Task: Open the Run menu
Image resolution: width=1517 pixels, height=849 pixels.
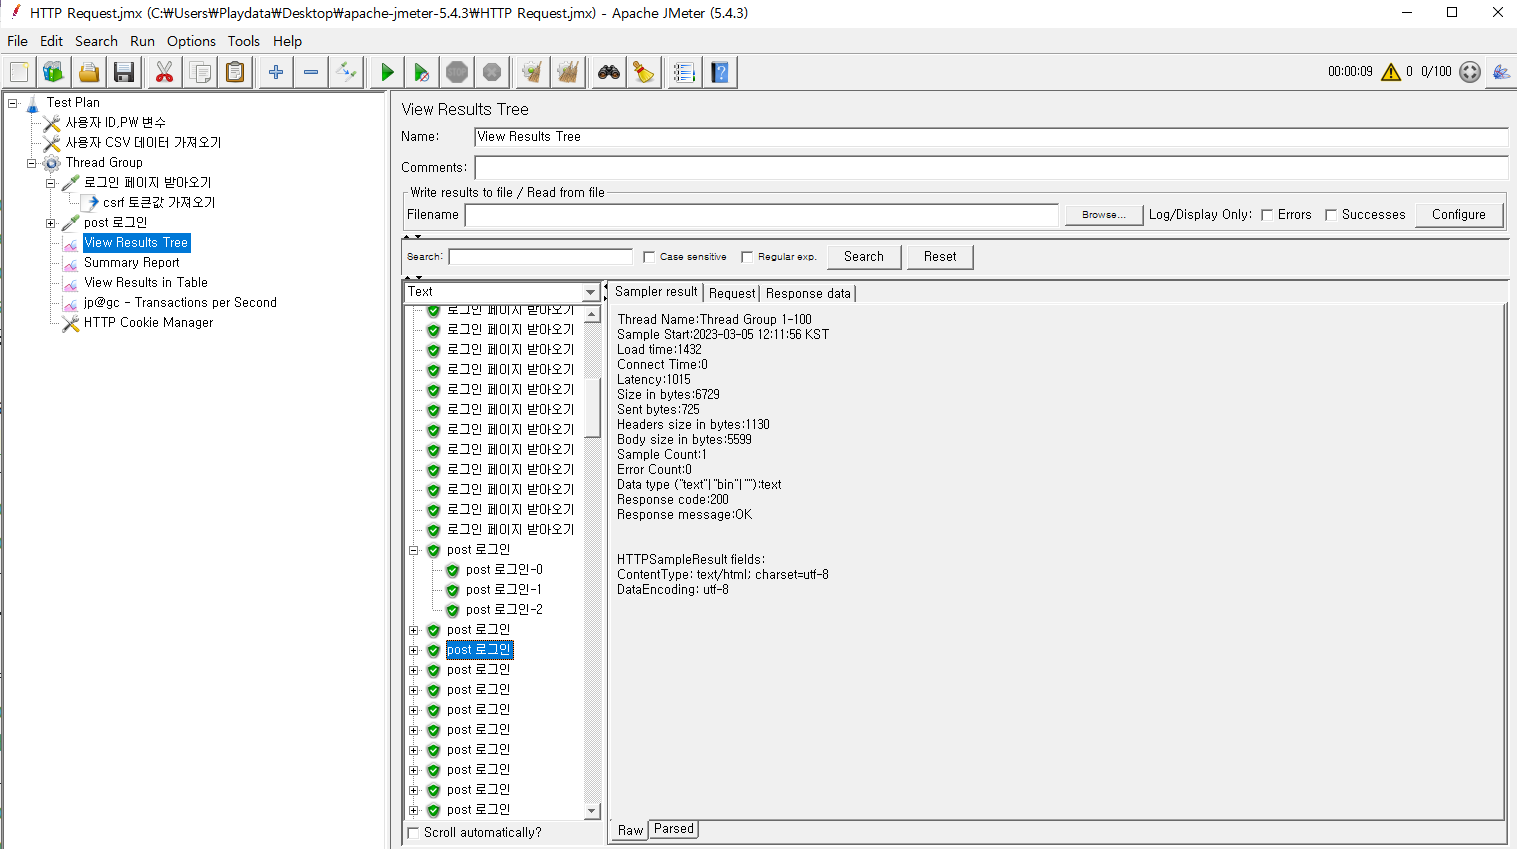Action: (x=142, y=41)
